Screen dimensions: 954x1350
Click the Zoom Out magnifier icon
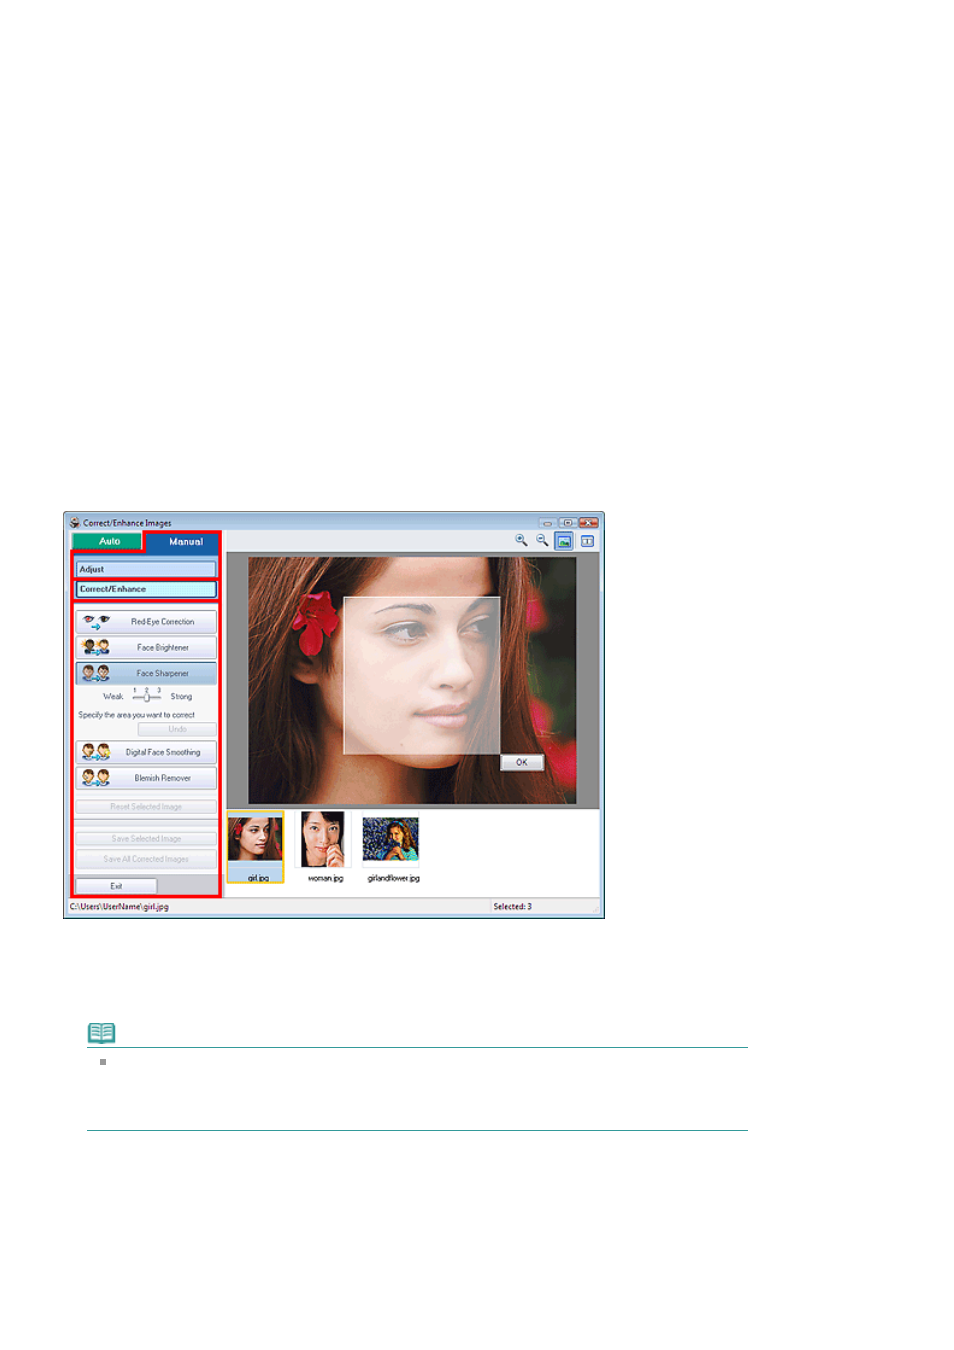542,540
